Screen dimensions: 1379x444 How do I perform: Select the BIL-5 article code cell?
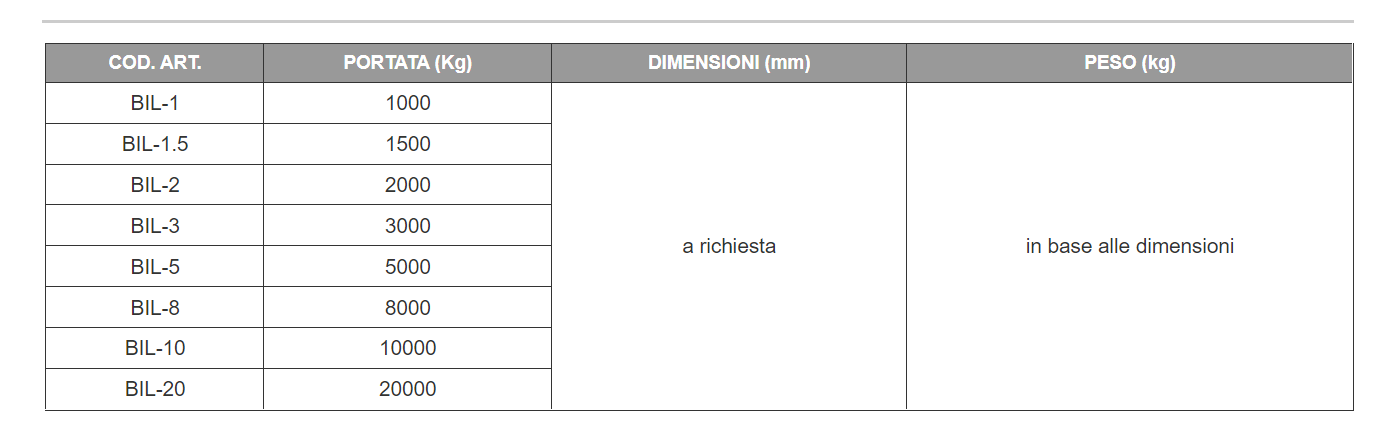(155, 267)
